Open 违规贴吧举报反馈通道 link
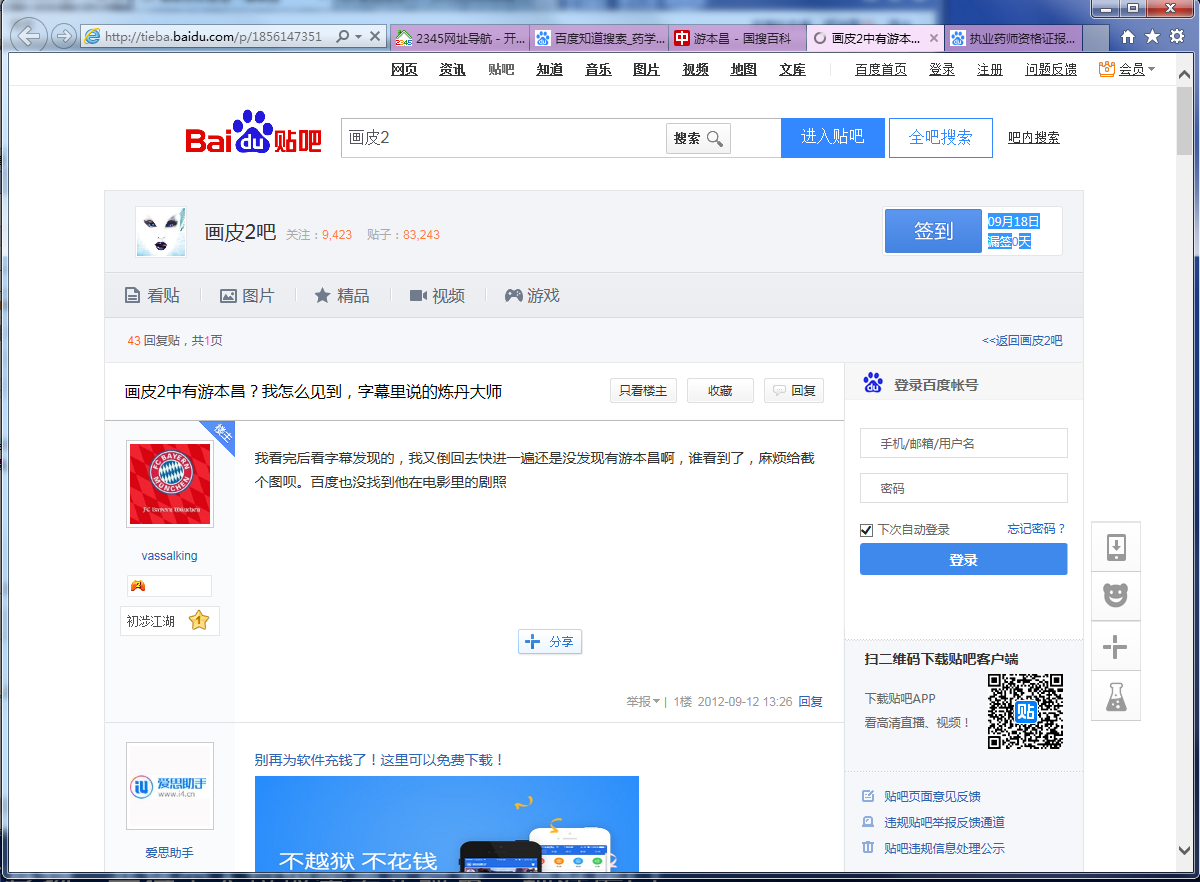Viewport: 1200px width, 882px height. pos(944,823)
